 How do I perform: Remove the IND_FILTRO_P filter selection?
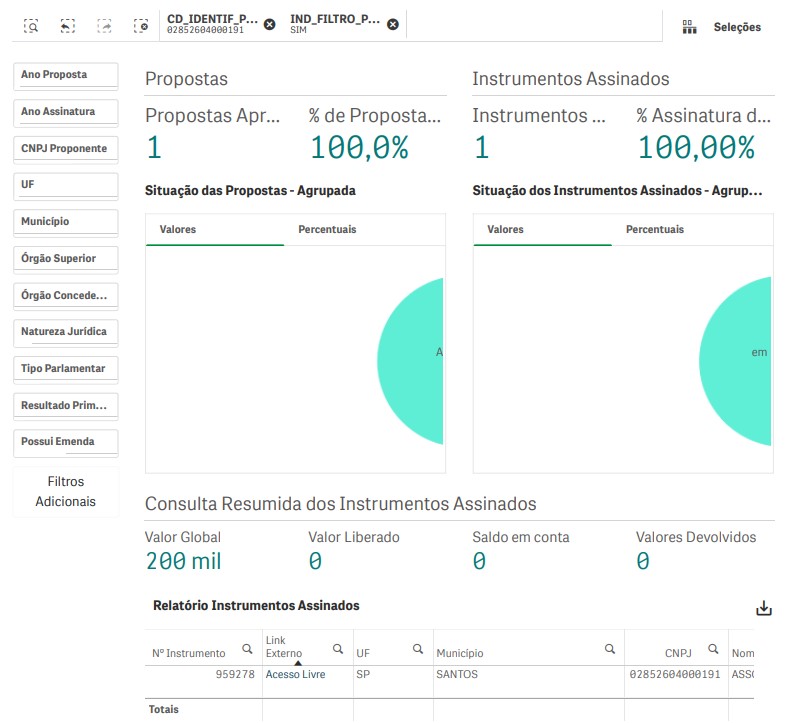(x=393, y=24)
